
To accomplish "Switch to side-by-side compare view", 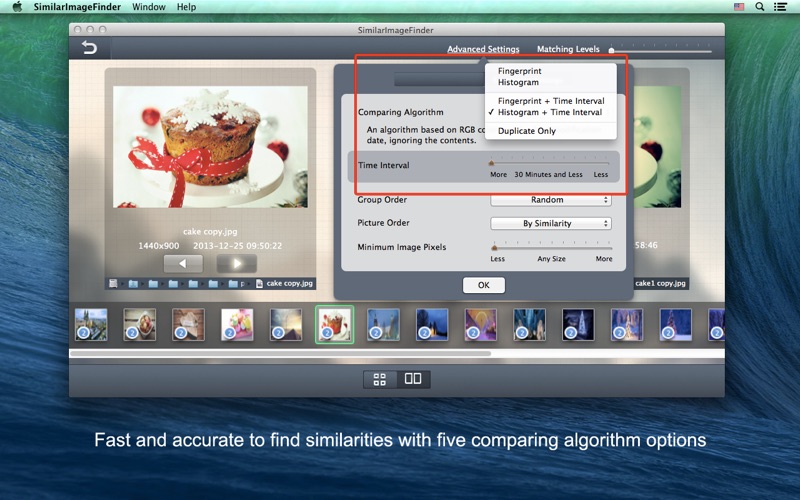I will click(x=413, y=379).
